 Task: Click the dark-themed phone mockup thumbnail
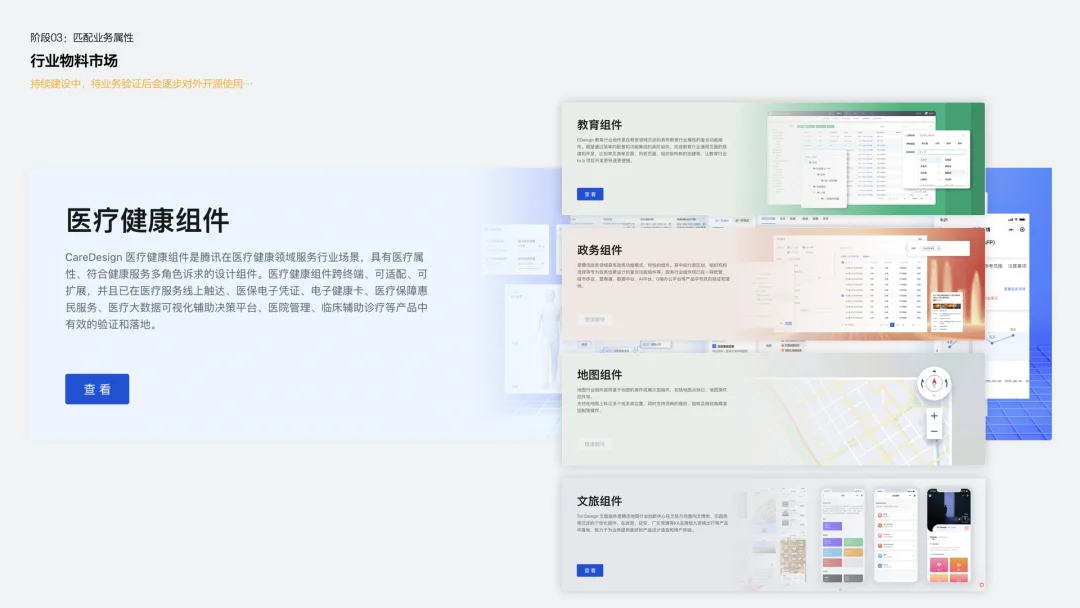[x=949, y=535]
